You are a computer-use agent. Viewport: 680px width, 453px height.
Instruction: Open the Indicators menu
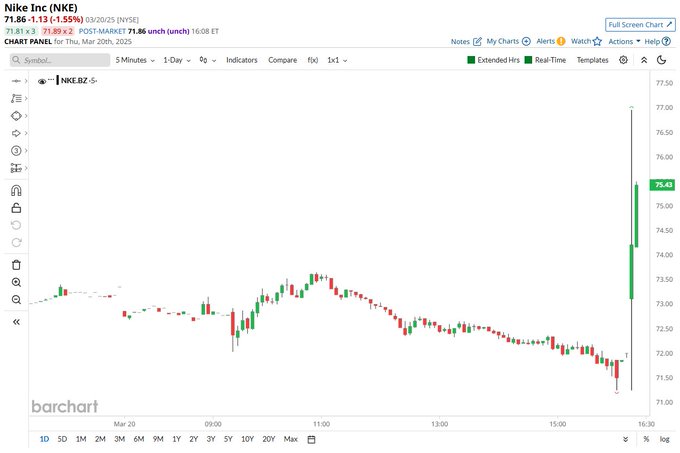click(242, 60)
